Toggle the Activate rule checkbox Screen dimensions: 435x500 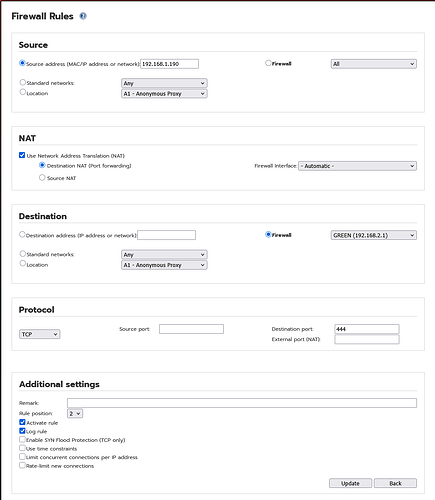(x=22, y=422)
